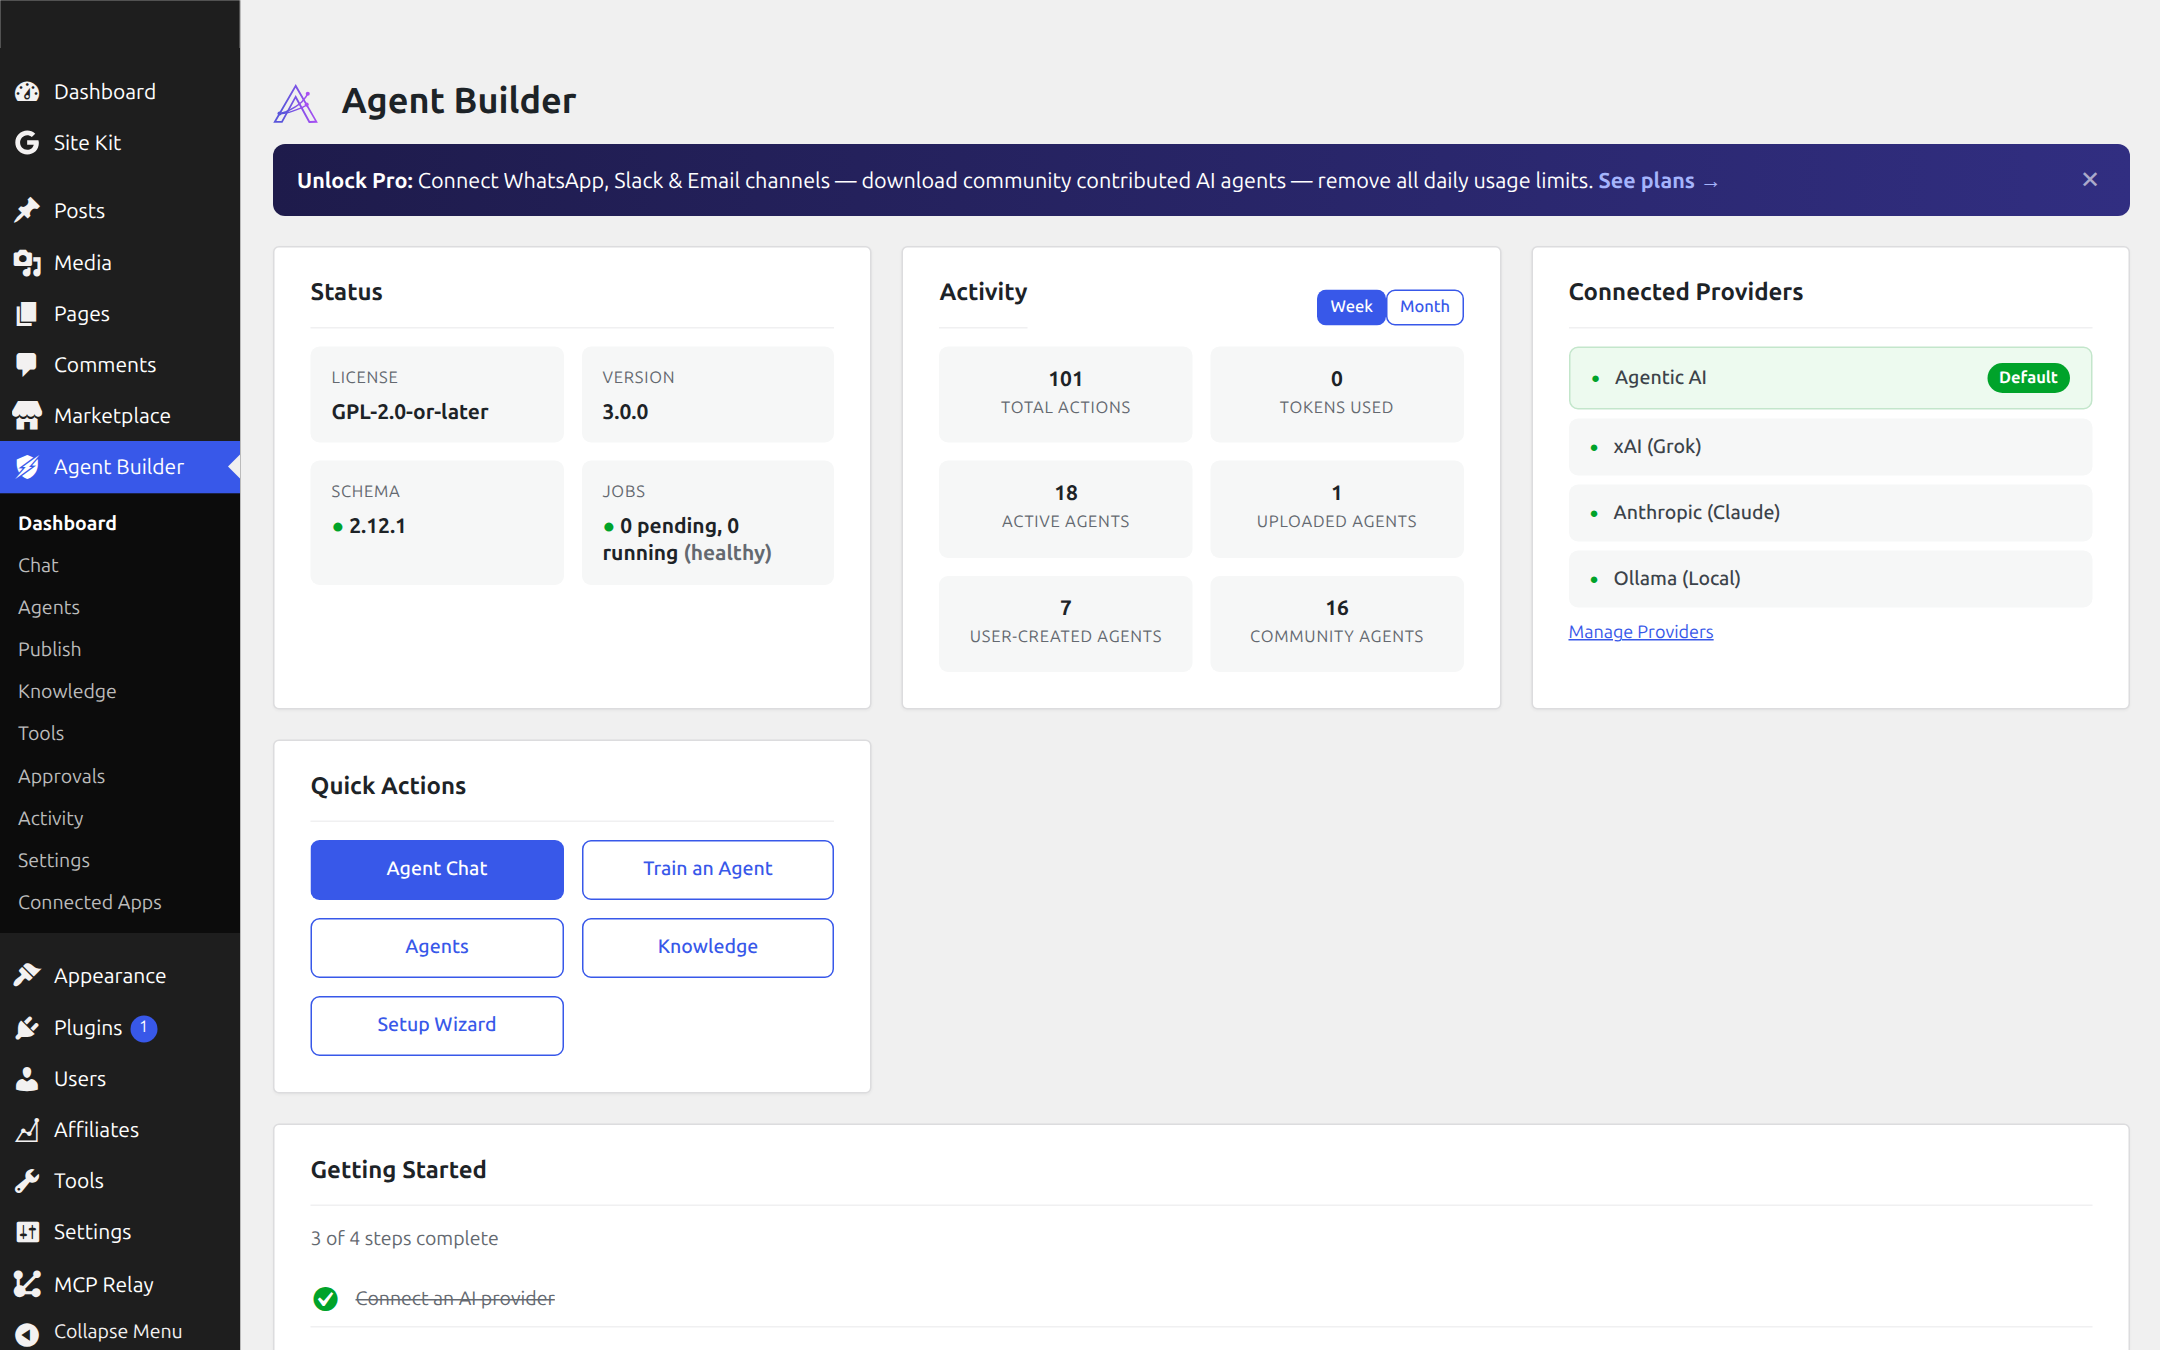Select the Ollama (Local) provider row
This screenshot has width=2160, height=1350.
[x=1830, y=579]
